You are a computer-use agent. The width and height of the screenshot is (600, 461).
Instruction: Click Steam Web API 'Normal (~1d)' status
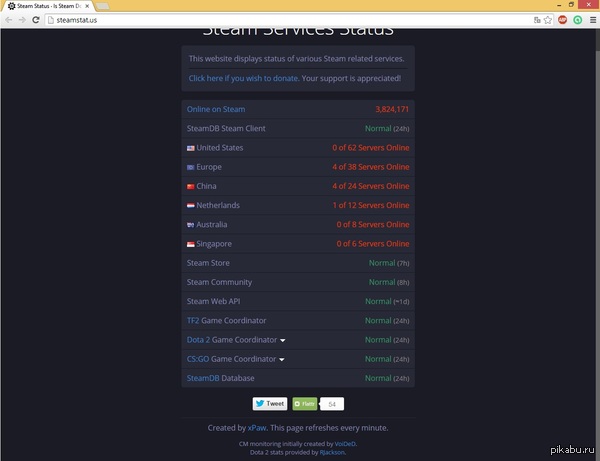(387, 301)
